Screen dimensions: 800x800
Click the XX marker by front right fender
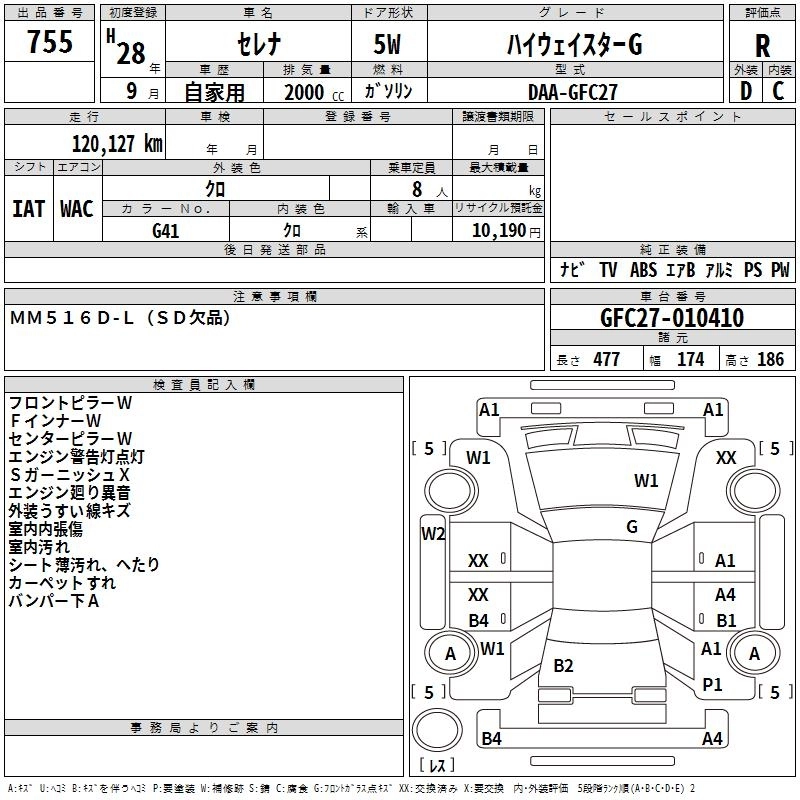point(726,458)
